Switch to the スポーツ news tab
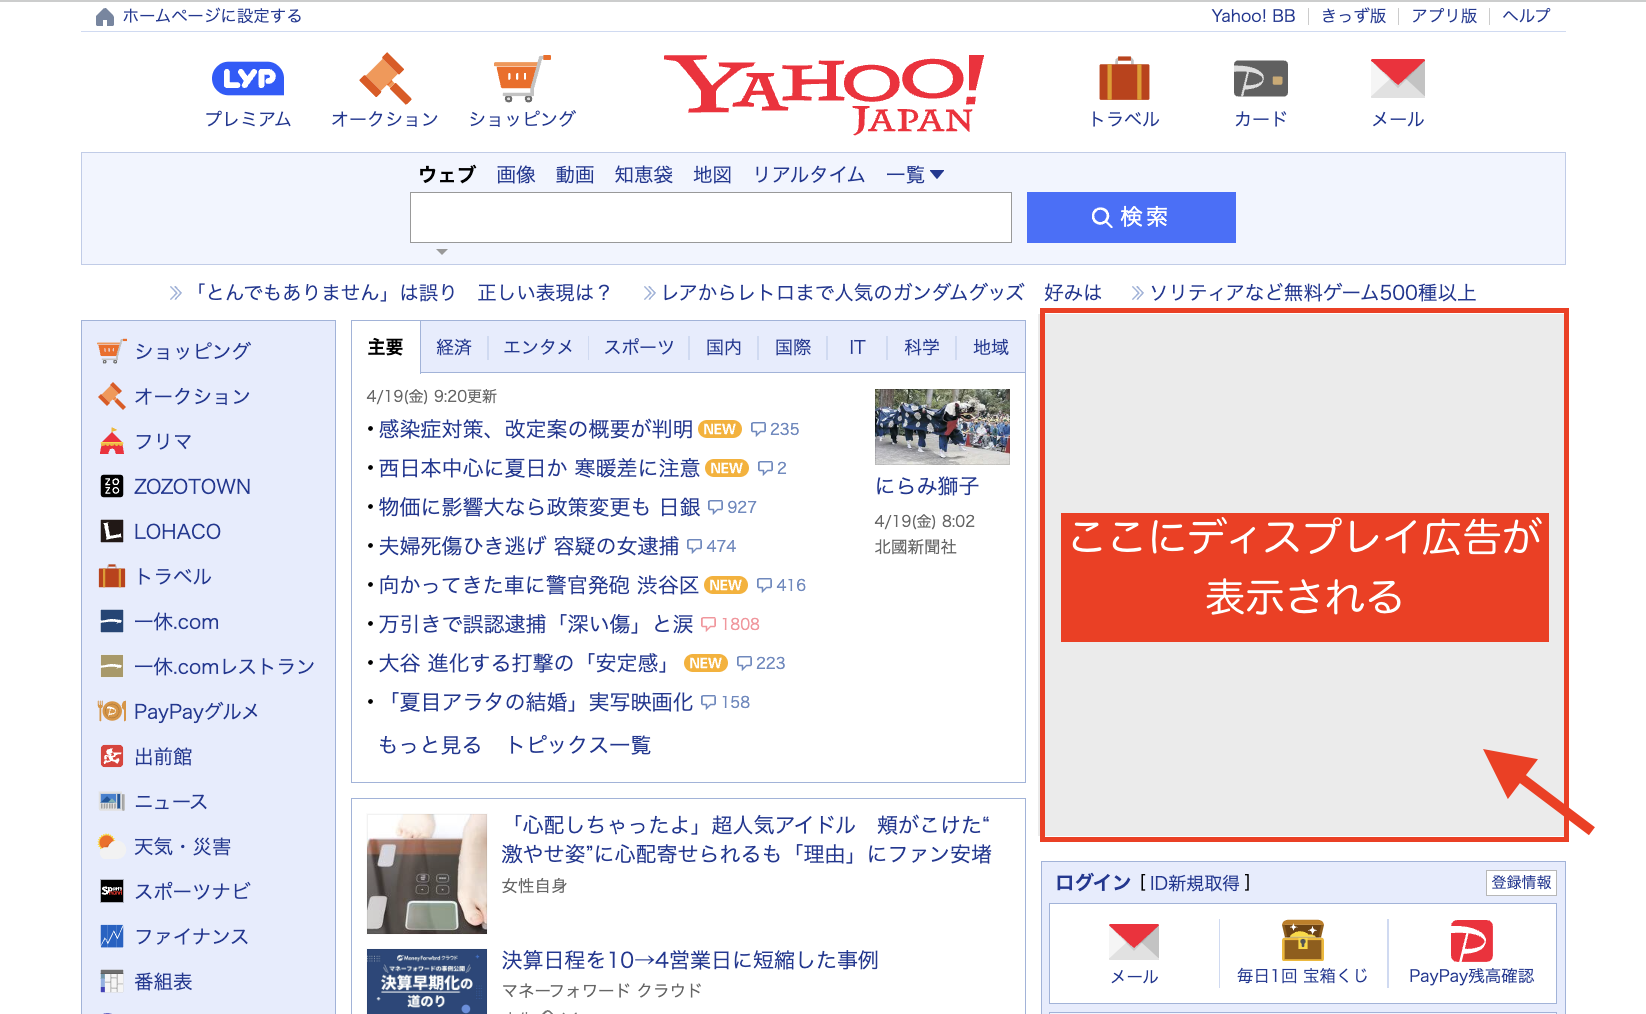The height and width of the screenshot is (1014, 1646). click(639, 347)
